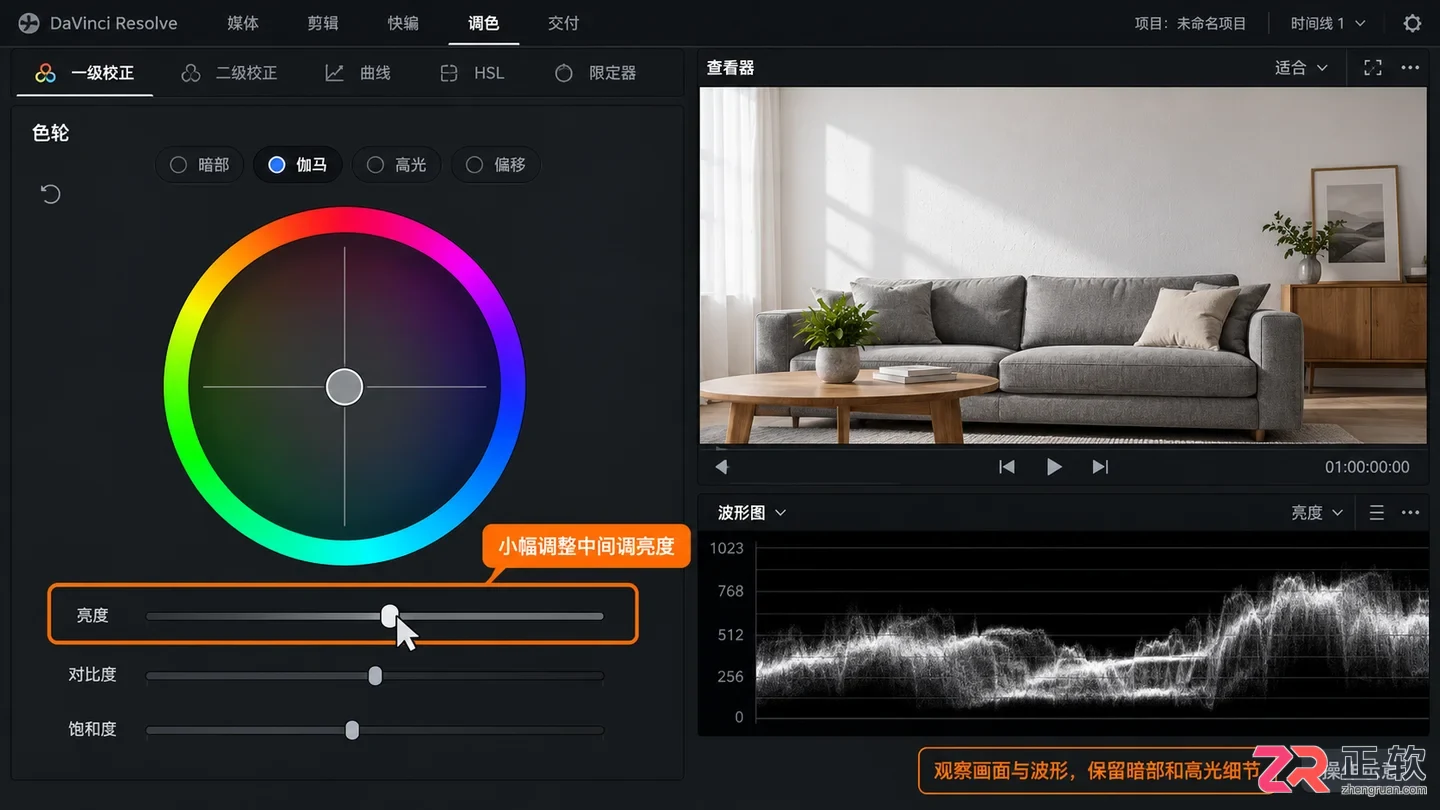1440x810 pixels.
Task: Open project settings via the gear icon
Action: click(1412, 23)
